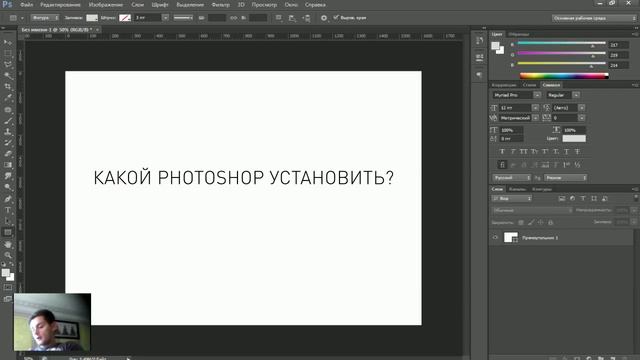The height and width of the screenshot is (360, 640).
Task: Open the Фильтр menu
Action: pos(221,5)
